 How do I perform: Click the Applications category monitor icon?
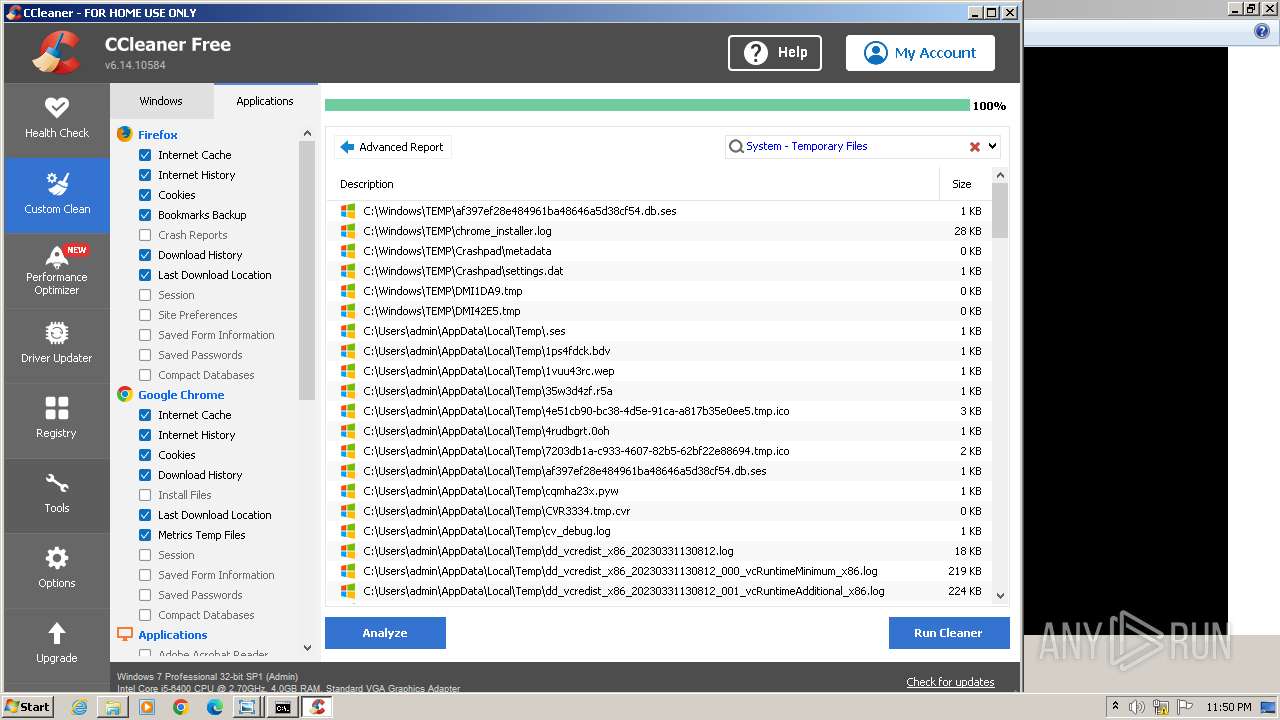click(125, 634)
